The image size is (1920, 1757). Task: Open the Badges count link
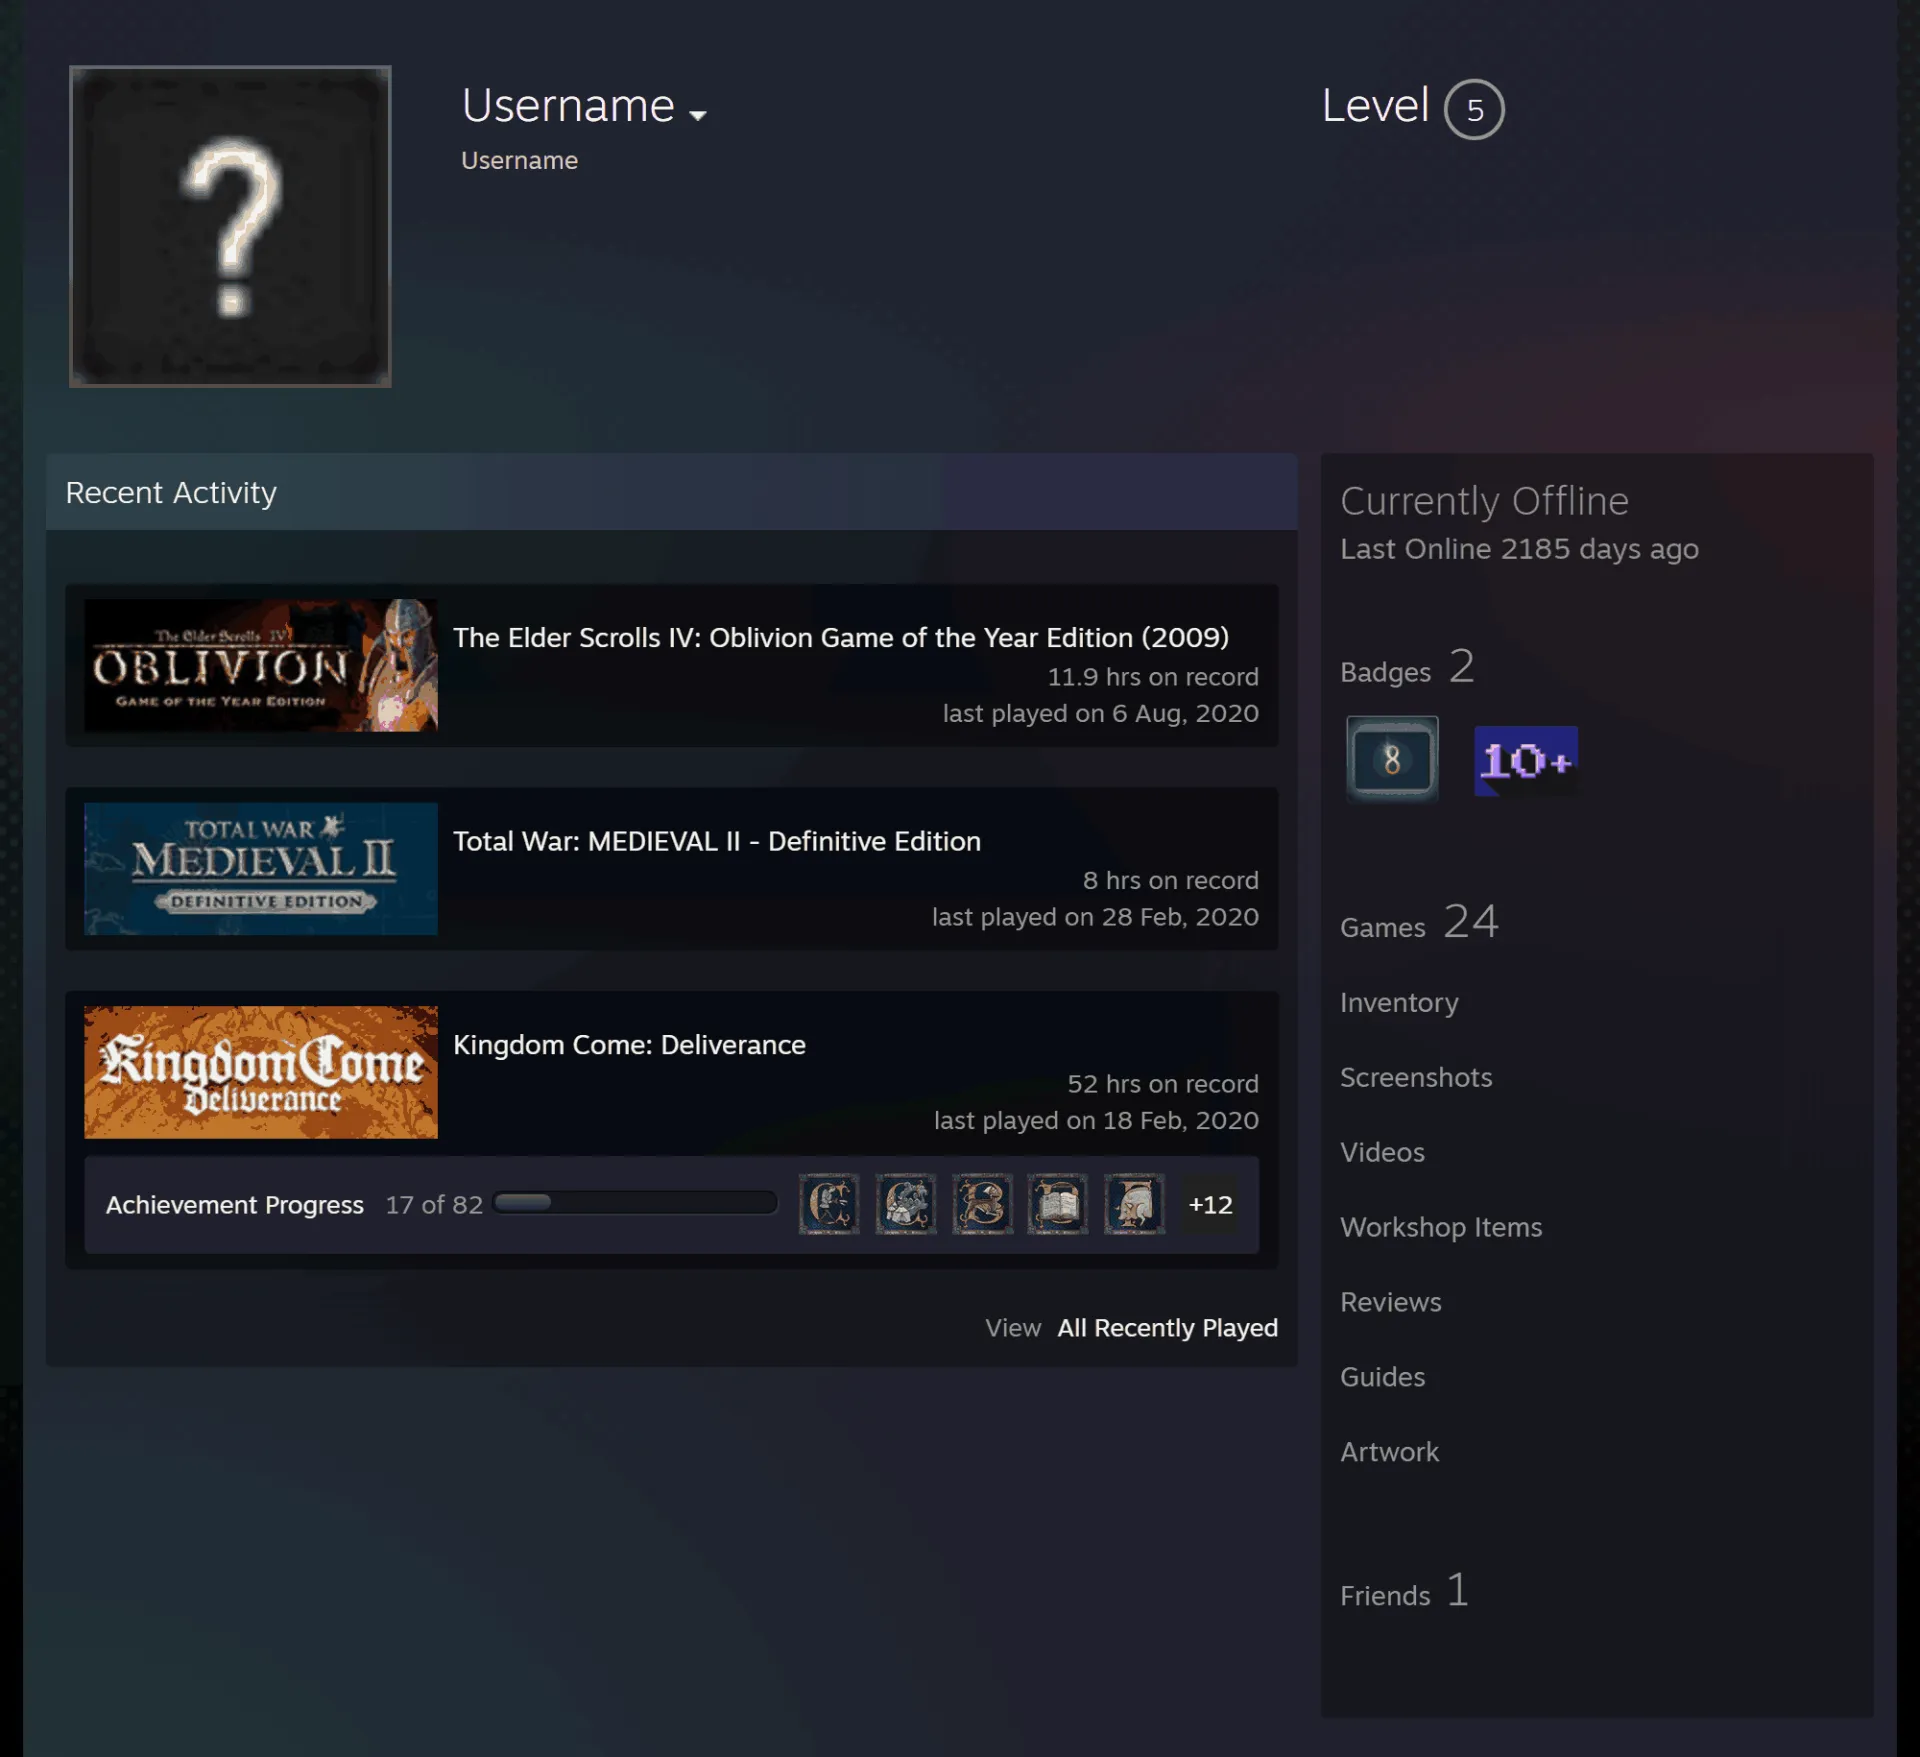(x=1407, y=666)
